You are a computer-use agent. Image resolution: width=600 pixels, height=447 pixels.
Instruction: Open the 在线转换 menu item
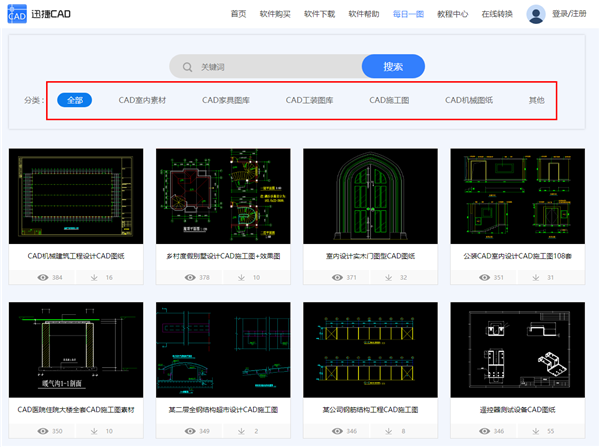(x=497, y=14)
